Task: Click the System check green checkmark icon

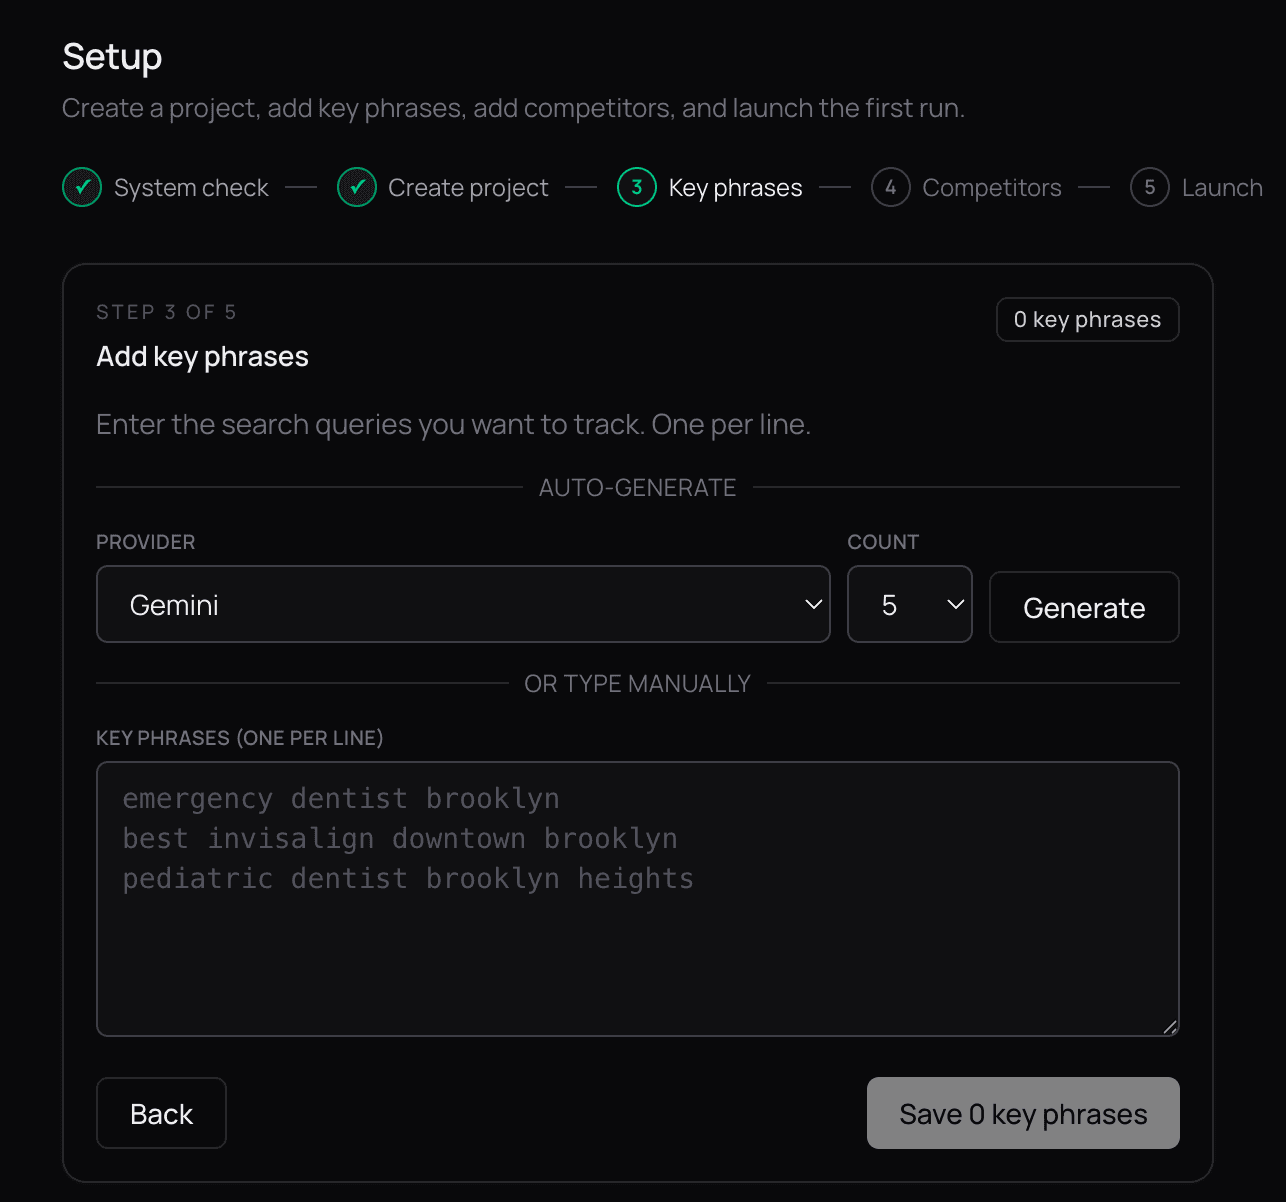Action: coord(82,187)
